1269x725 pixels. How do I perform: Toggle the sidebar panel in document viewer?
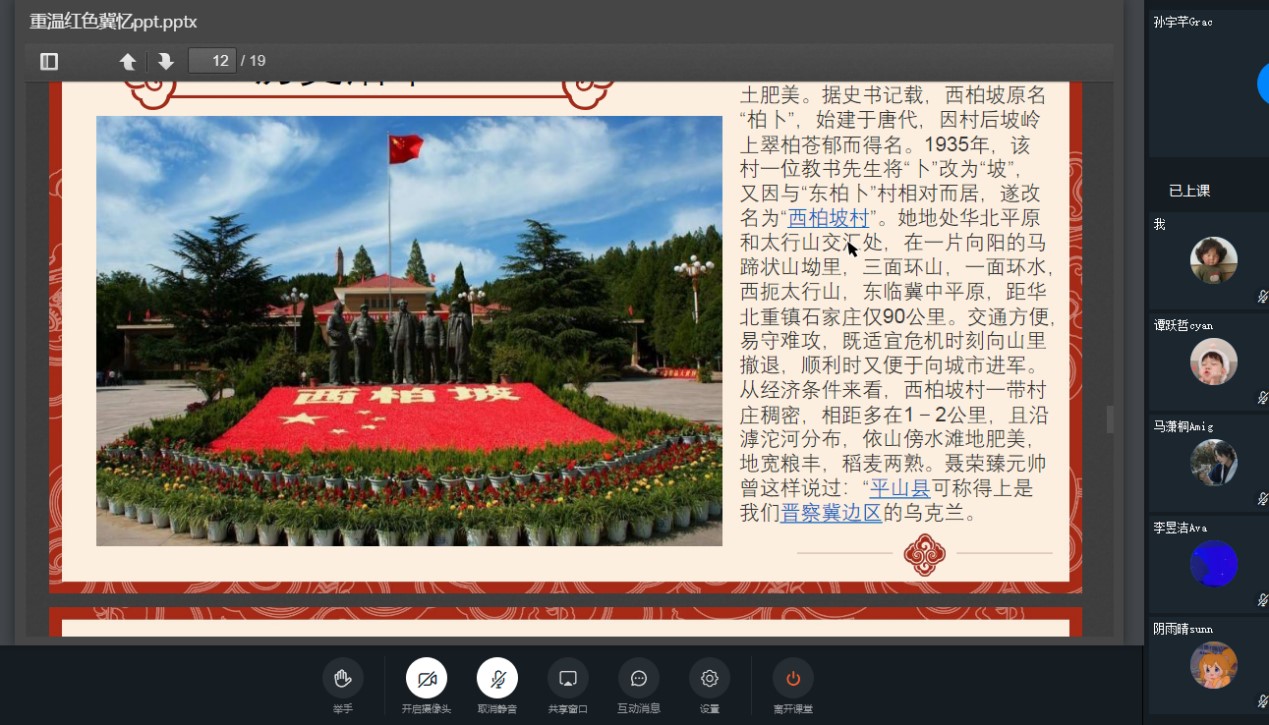coord(49,61)
